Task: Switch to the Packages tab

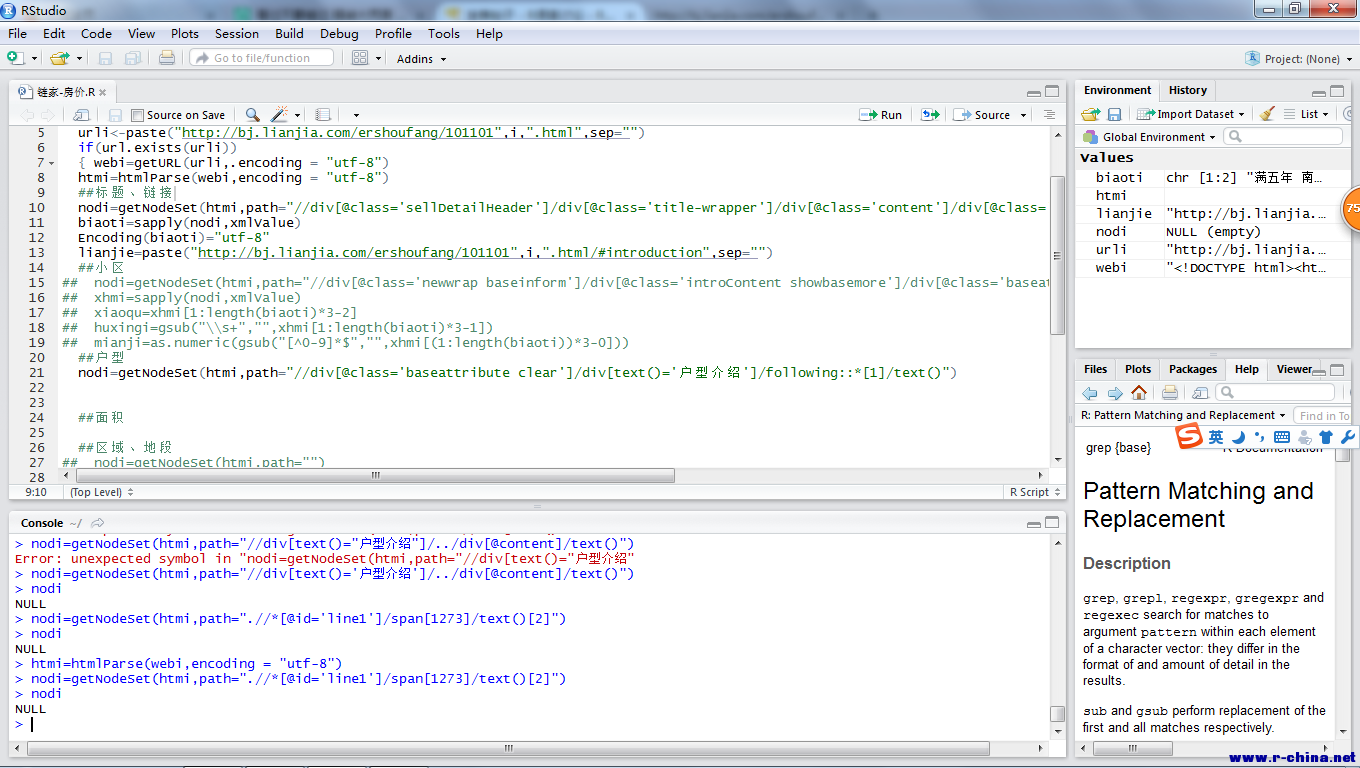Action: 1193,369
